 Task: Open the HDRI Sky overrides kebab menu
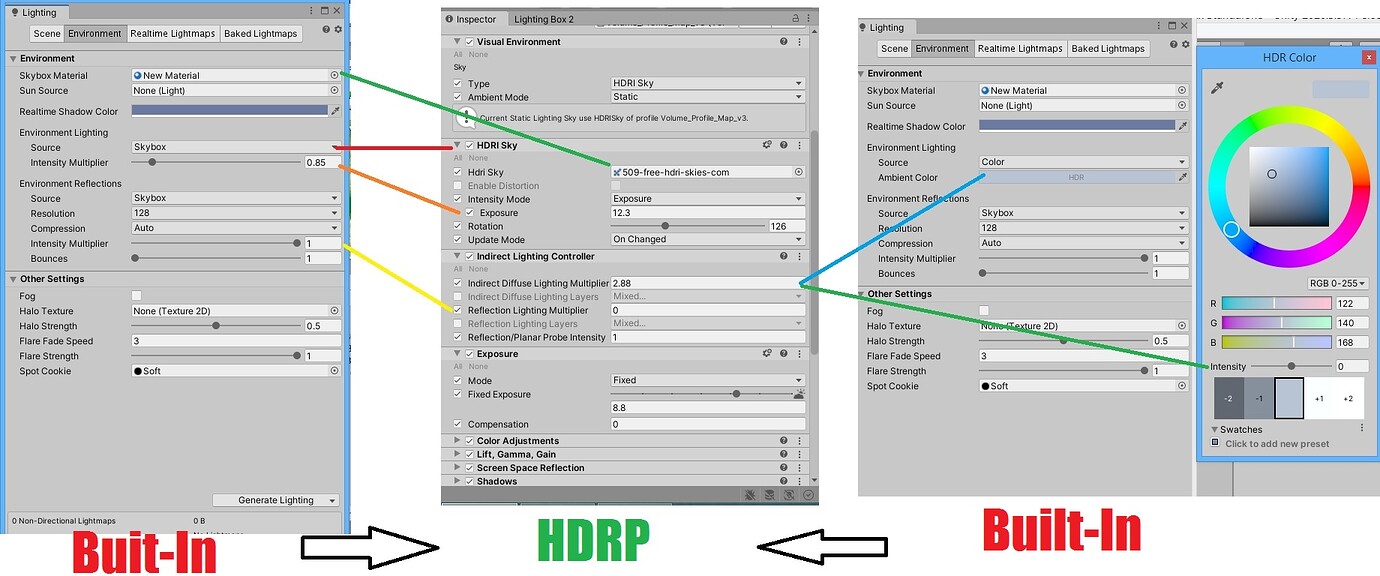point(799,145)
